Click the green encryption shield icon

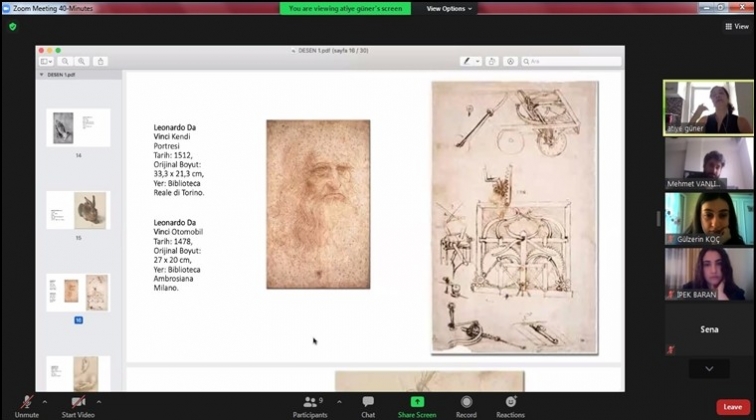tap(13, 26)
